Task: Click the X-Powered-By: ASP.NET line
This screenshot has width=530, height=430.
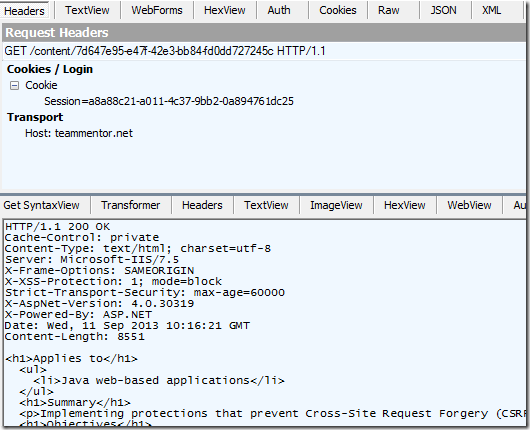Action: click(78, 314)
